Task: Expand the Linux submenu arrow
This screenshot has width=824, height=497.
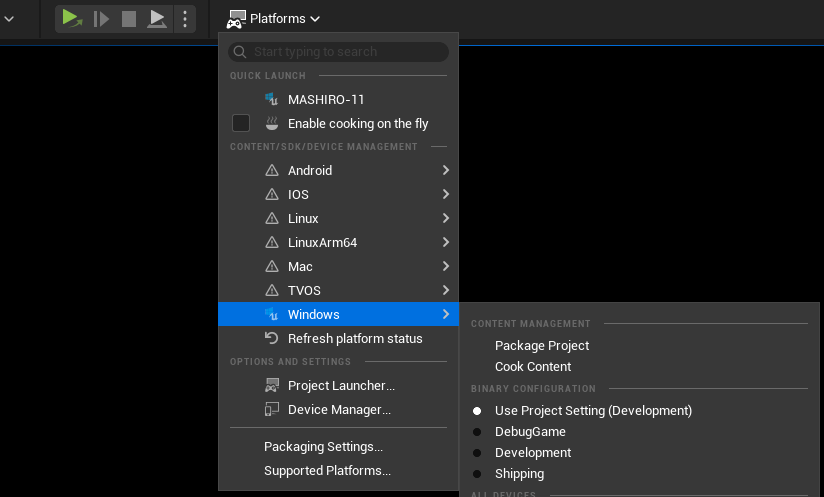Action: (446, 218)
